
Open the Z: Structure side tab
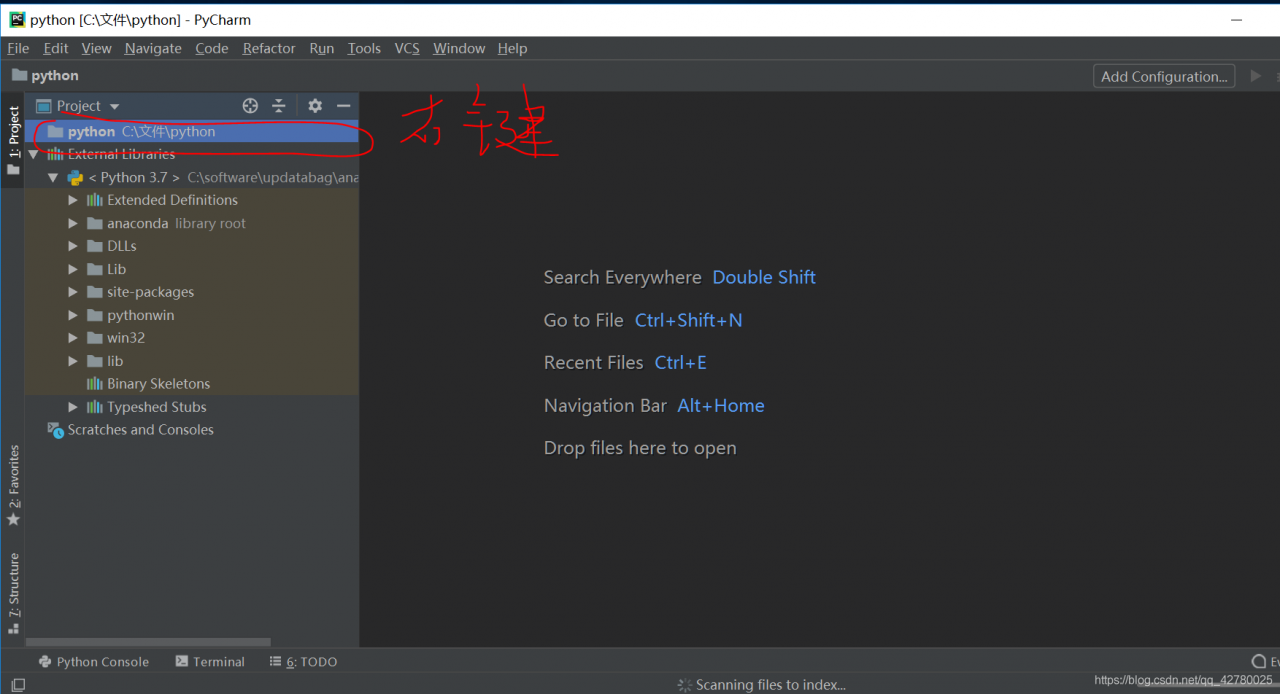coord(13,594)
